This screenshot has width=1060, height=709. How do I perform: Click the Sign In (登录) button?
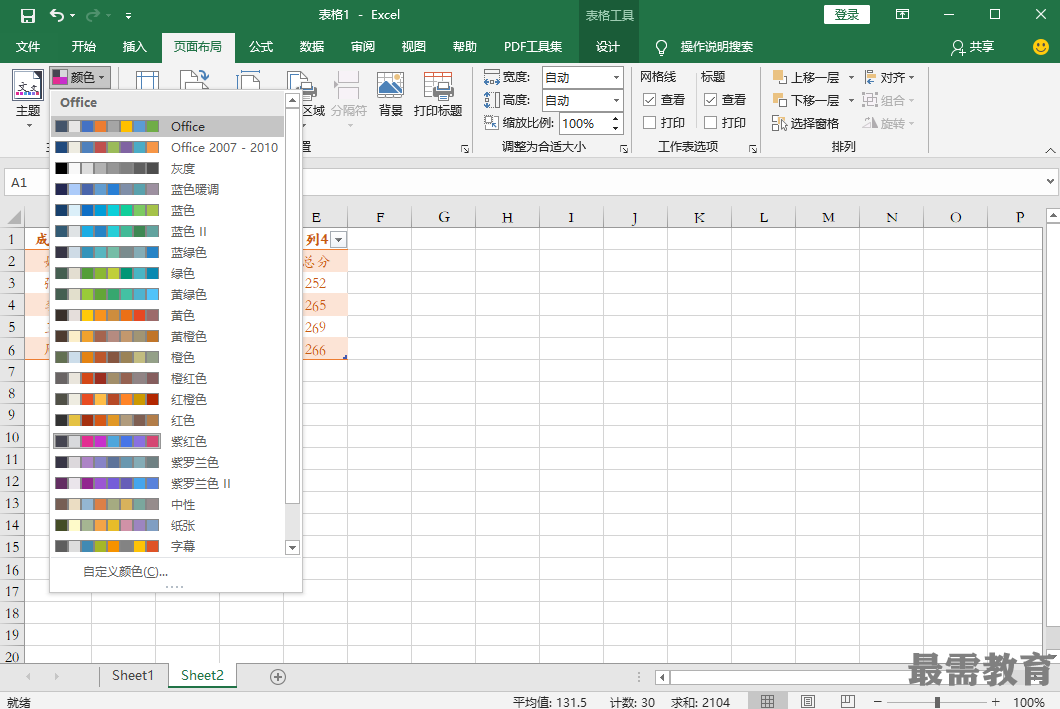click(846, 14)
